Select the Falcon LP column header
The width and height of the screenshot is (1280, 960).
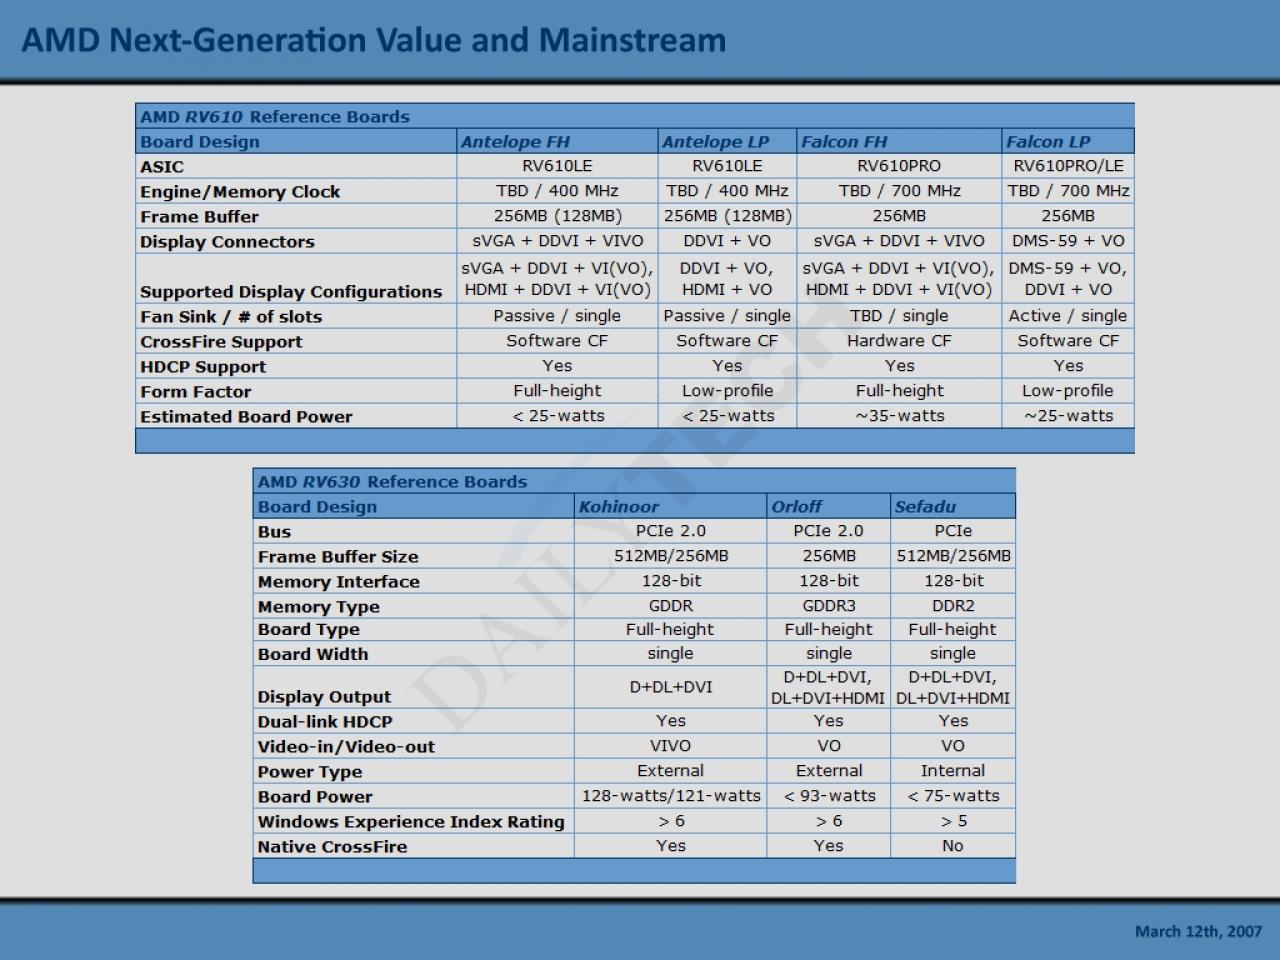coord(1068,141)
